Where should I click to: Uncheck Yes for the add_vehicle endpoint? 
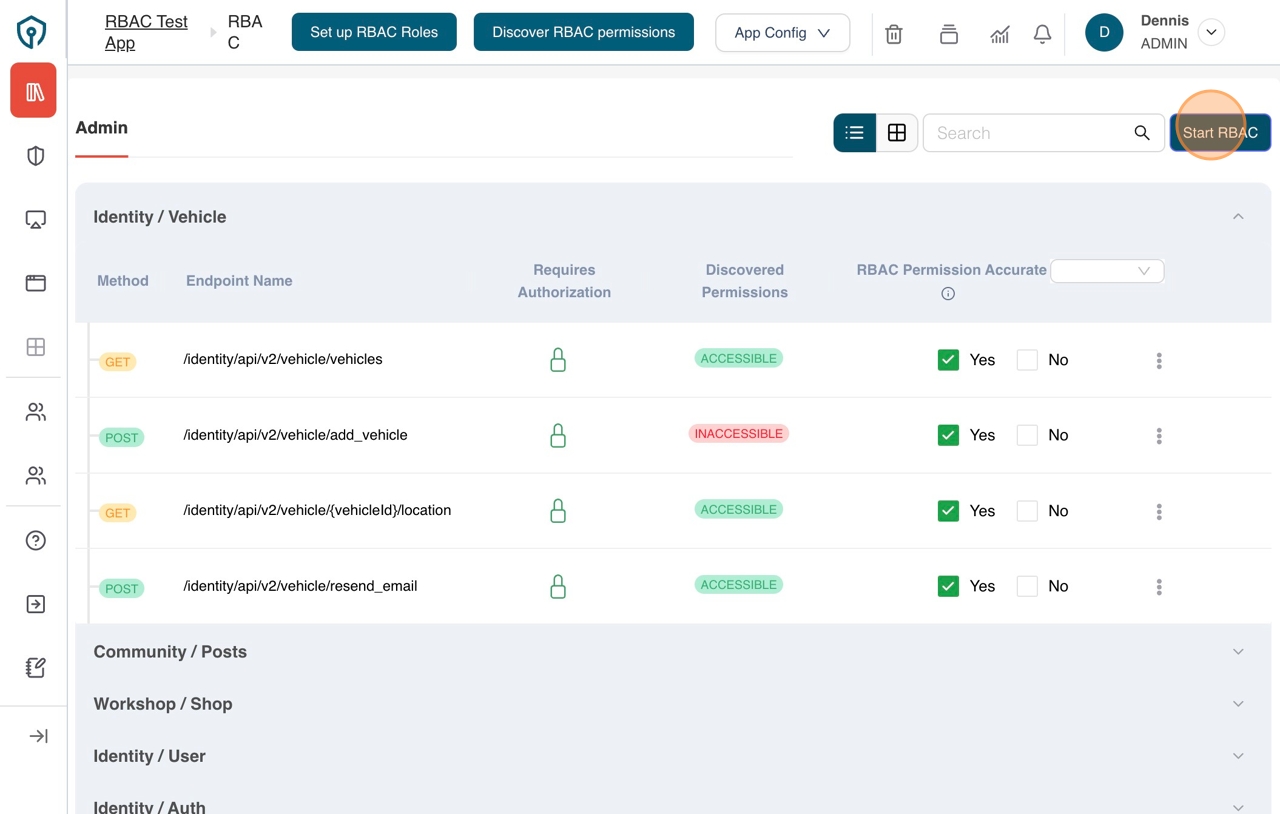point(948,435)
